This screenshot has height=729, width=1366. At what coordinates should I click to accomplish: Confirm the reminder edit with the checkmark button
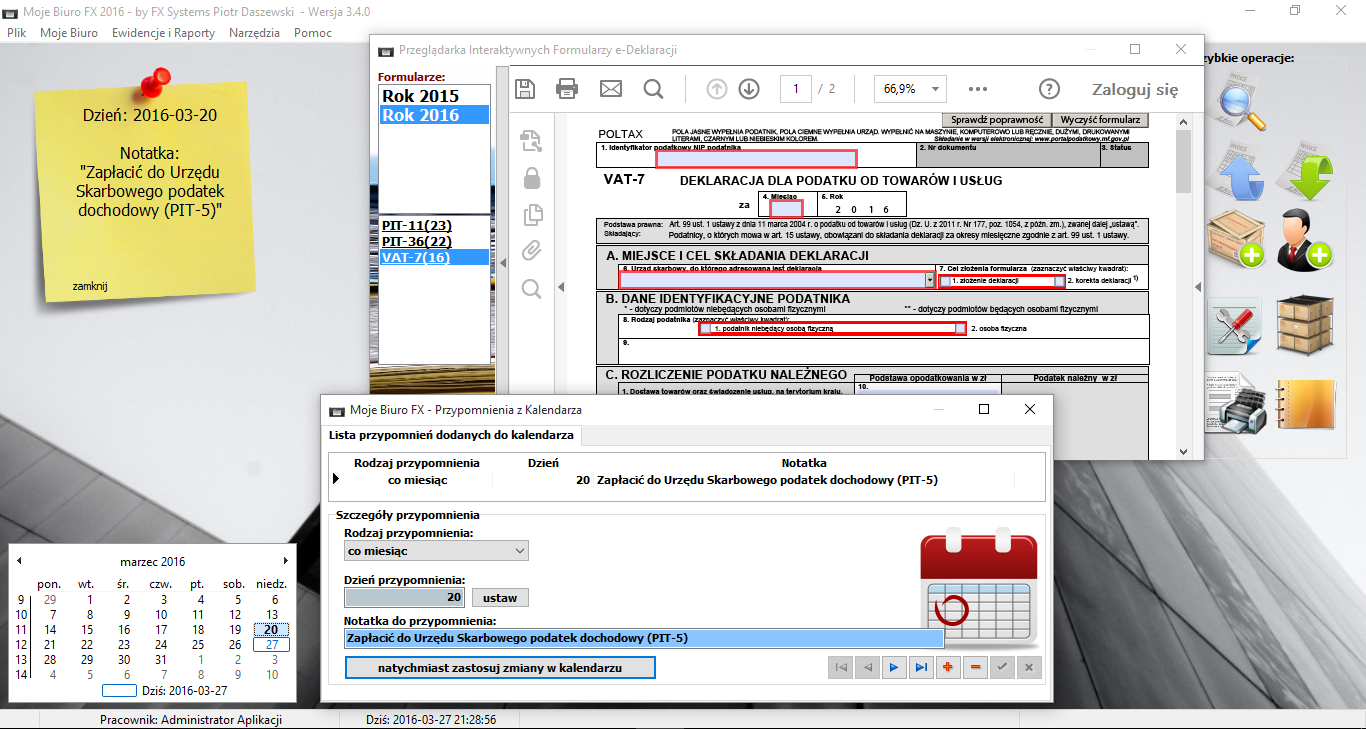click(x=1002, y=667)
